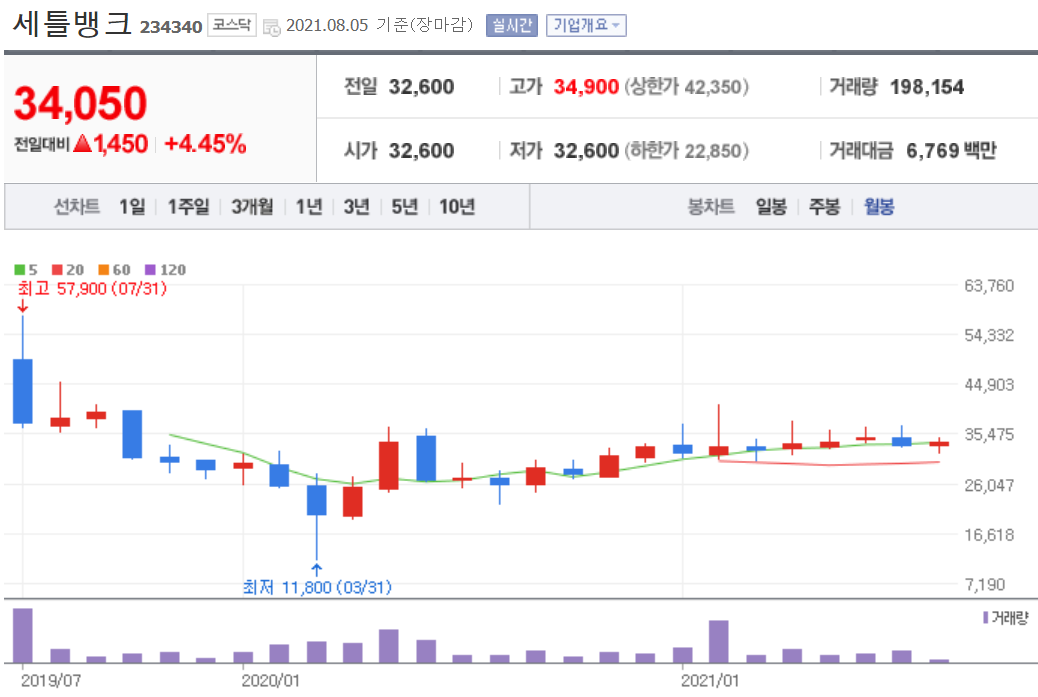Click the orange 60 moving average swatch
The image size is (1038, 697).
104,269
